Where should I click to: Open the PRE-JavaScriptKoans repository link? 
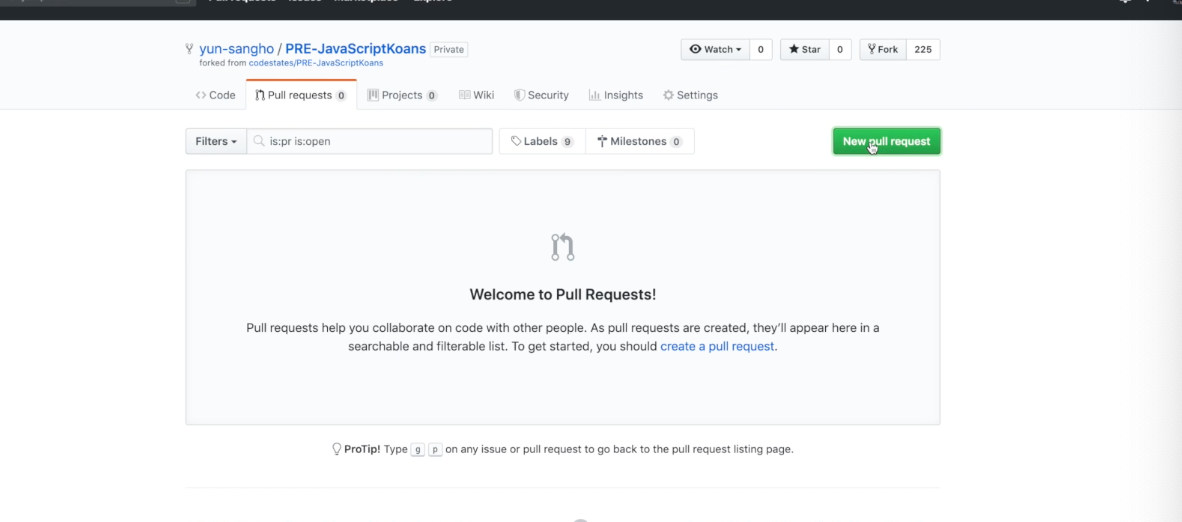click(356, 49)
